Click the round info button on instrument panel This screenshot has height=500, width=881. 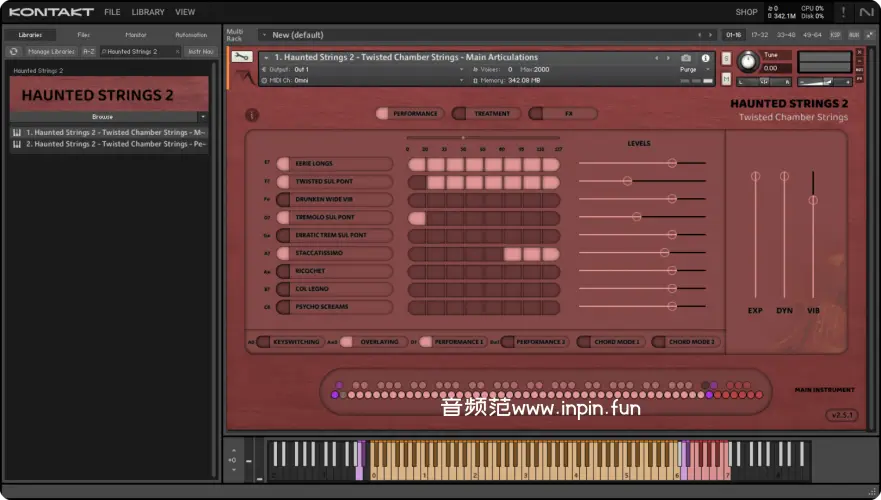[x=252, y=114]
